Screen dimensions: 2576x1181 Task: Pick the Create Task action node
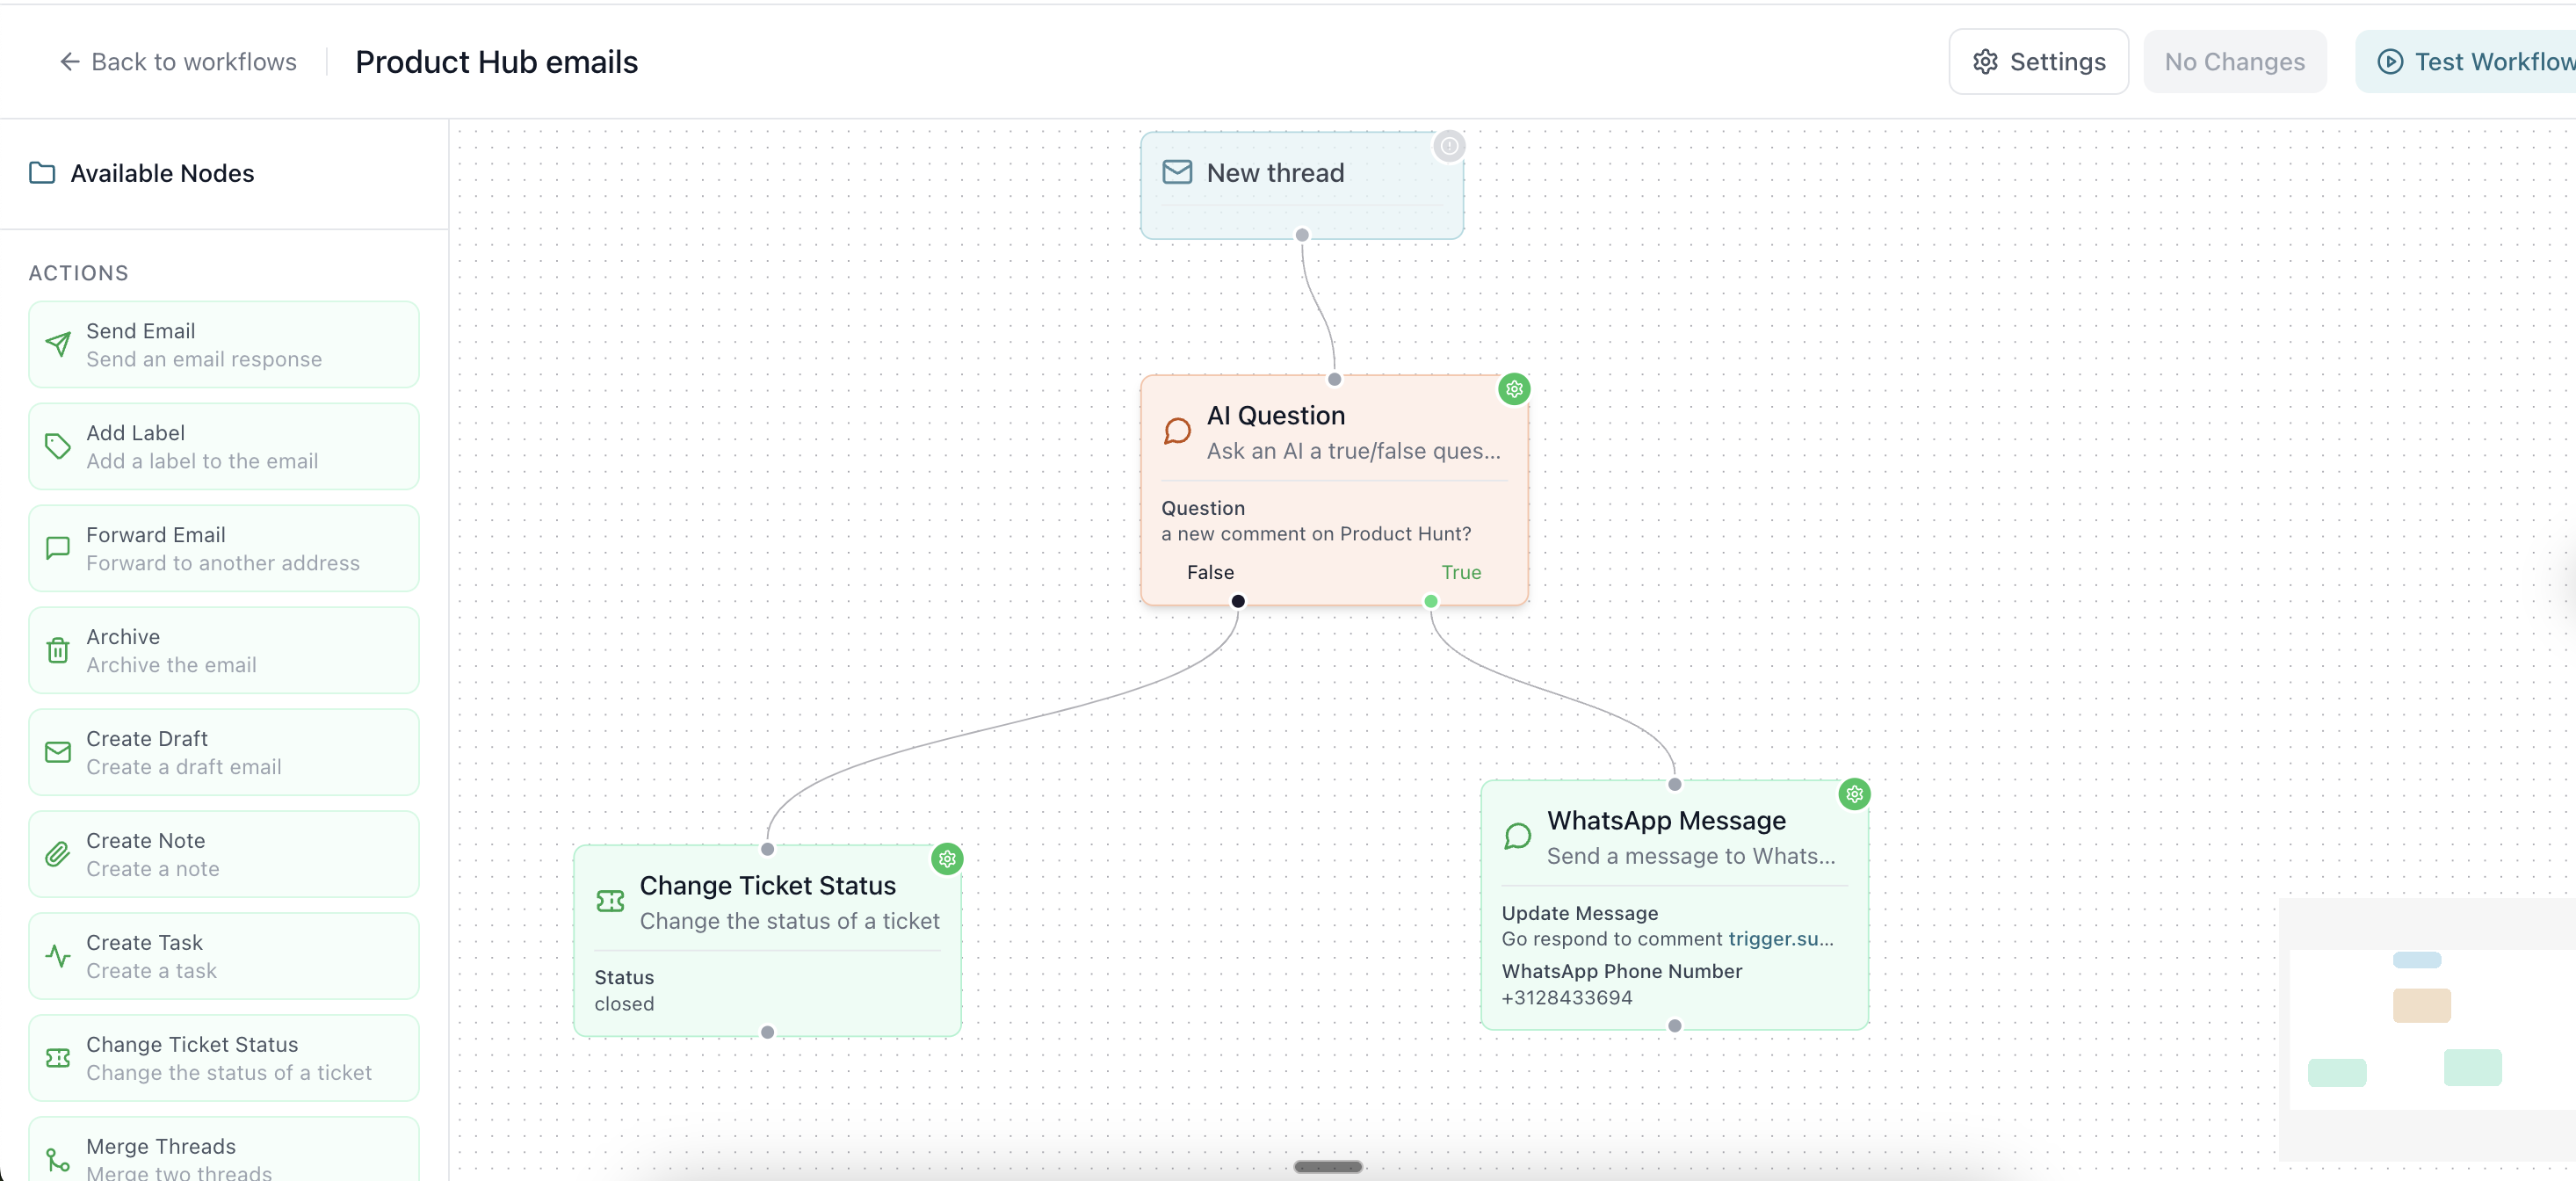tap(223, 957)
